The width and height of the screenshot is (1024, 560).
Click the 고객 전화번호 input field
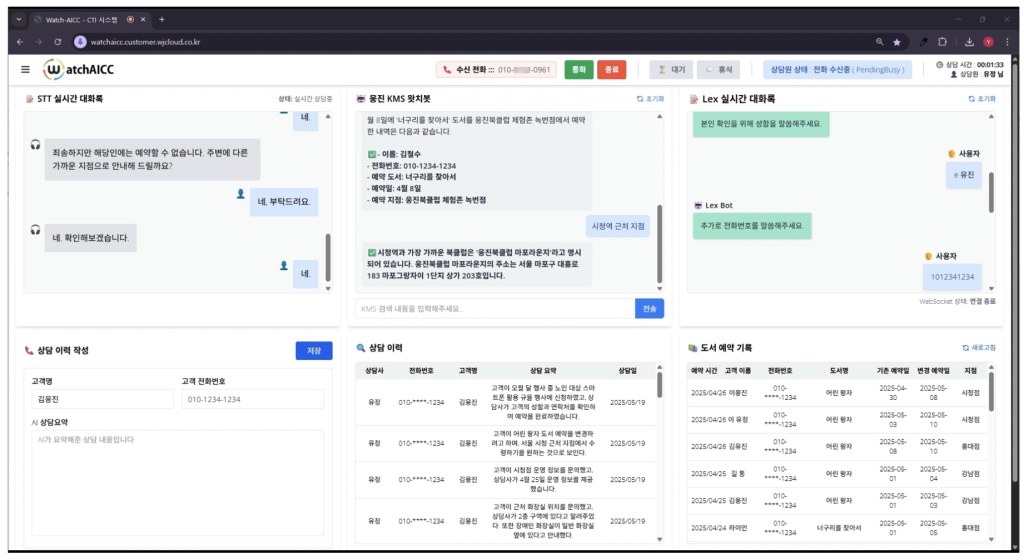[252, 399]
